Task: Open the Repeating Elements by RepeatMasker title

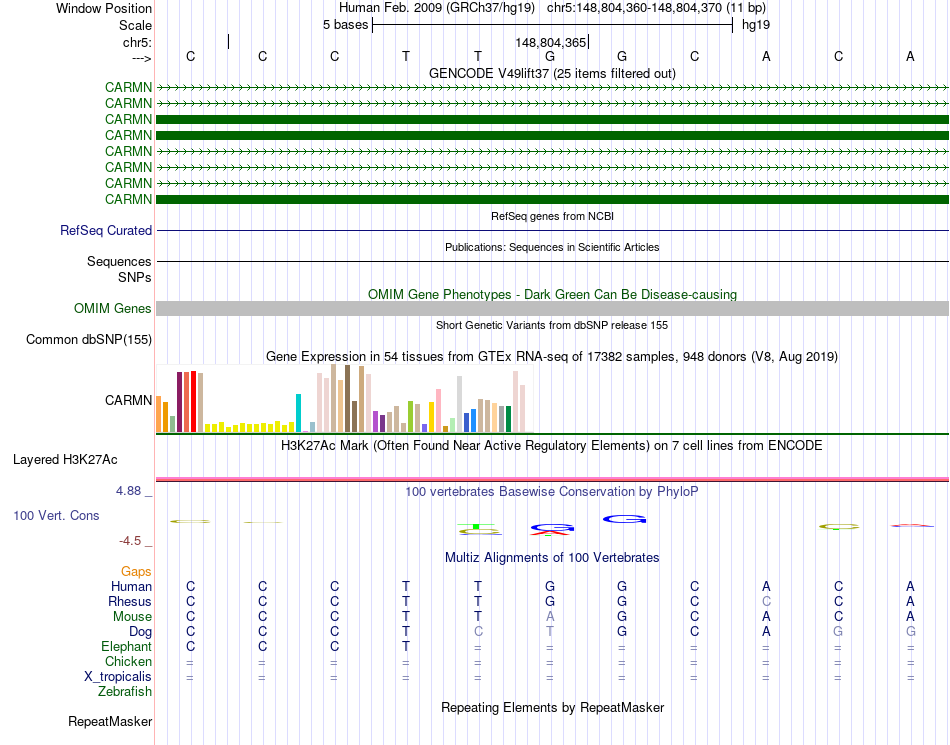Action: pos(552,707)
